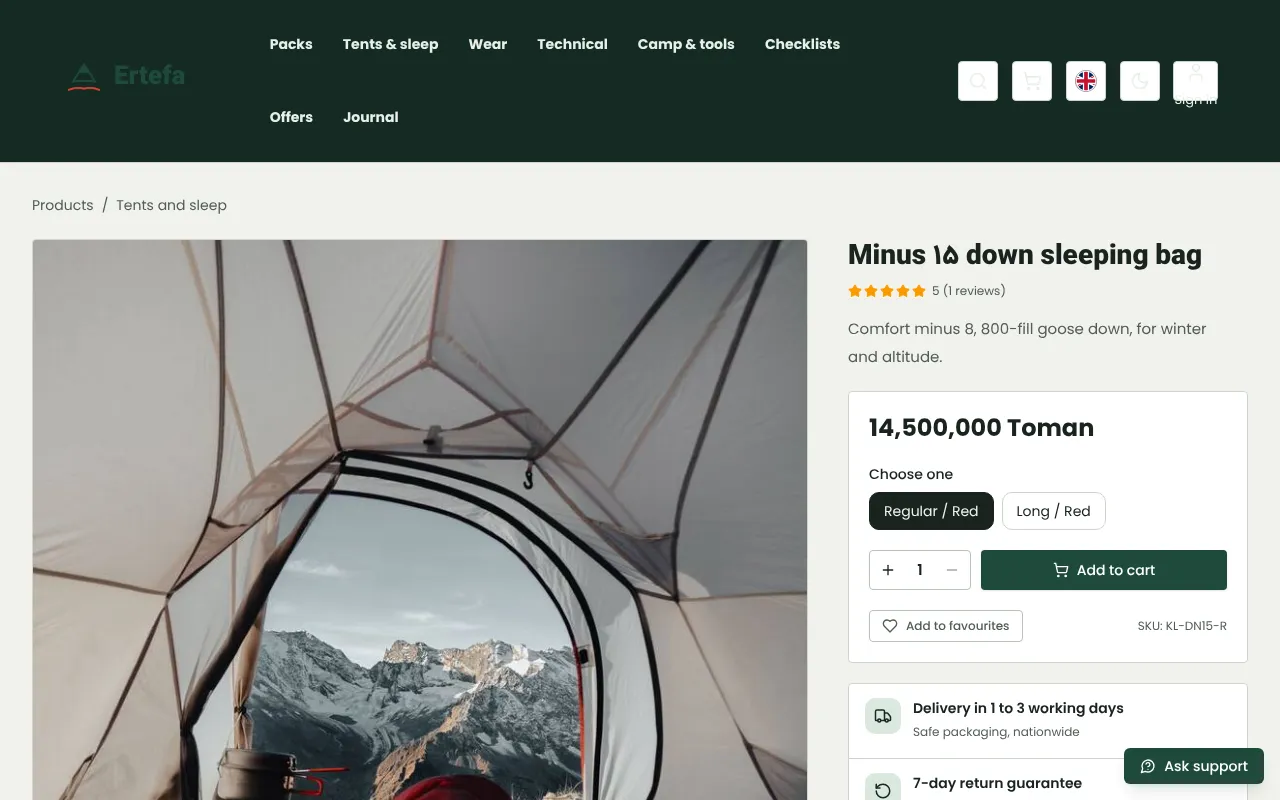Click the Delivery in 1 to 3 working days text
This screenshot has width=1280, height=800.
[1018, 708]
